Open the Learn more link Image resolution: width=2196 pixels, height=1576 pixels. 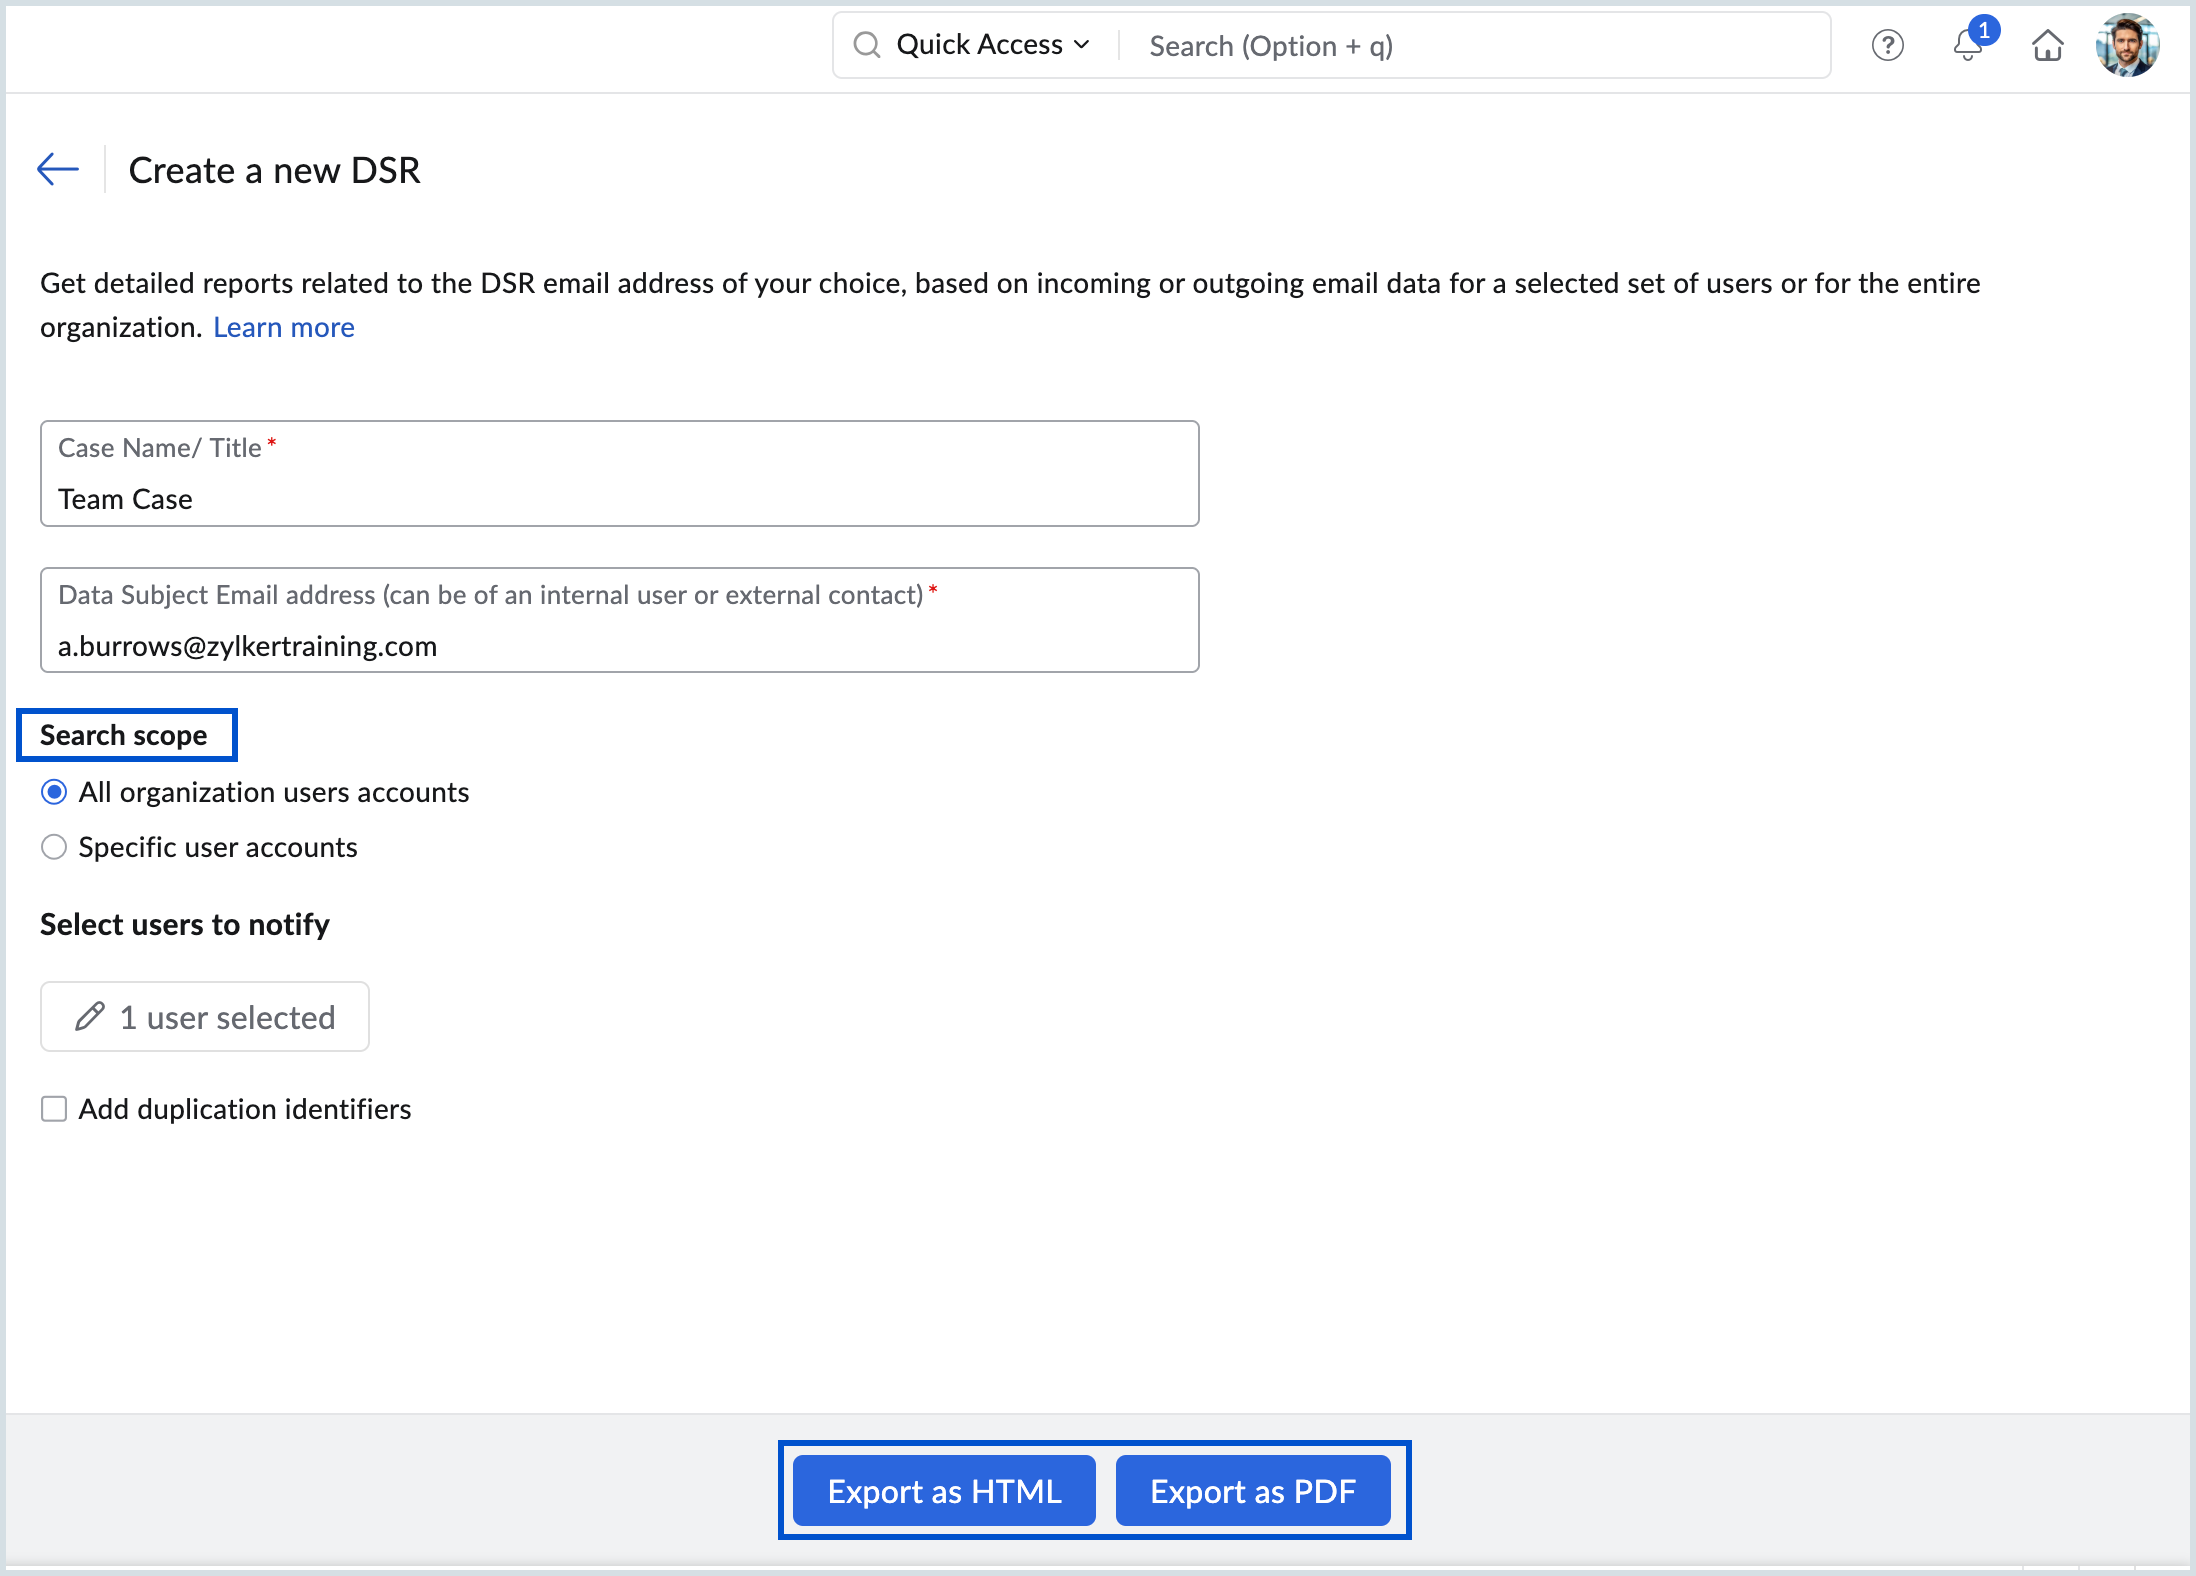point(283,327)
